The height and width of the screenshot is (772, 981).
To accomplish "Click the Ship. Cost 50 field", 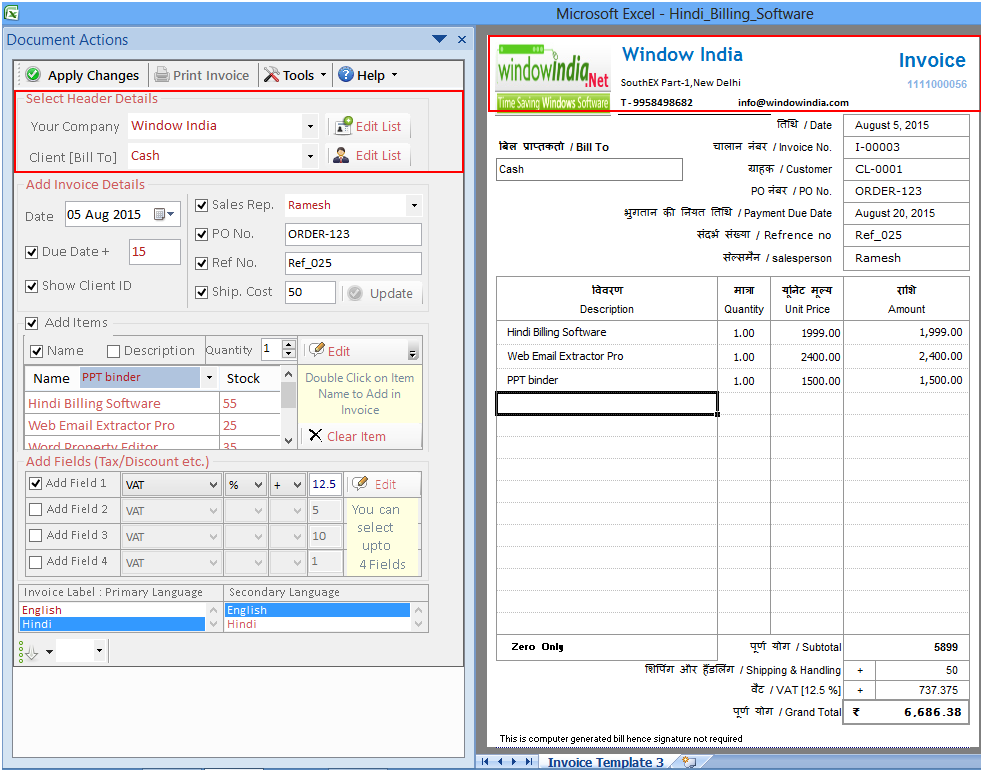I will pos(310,292).
